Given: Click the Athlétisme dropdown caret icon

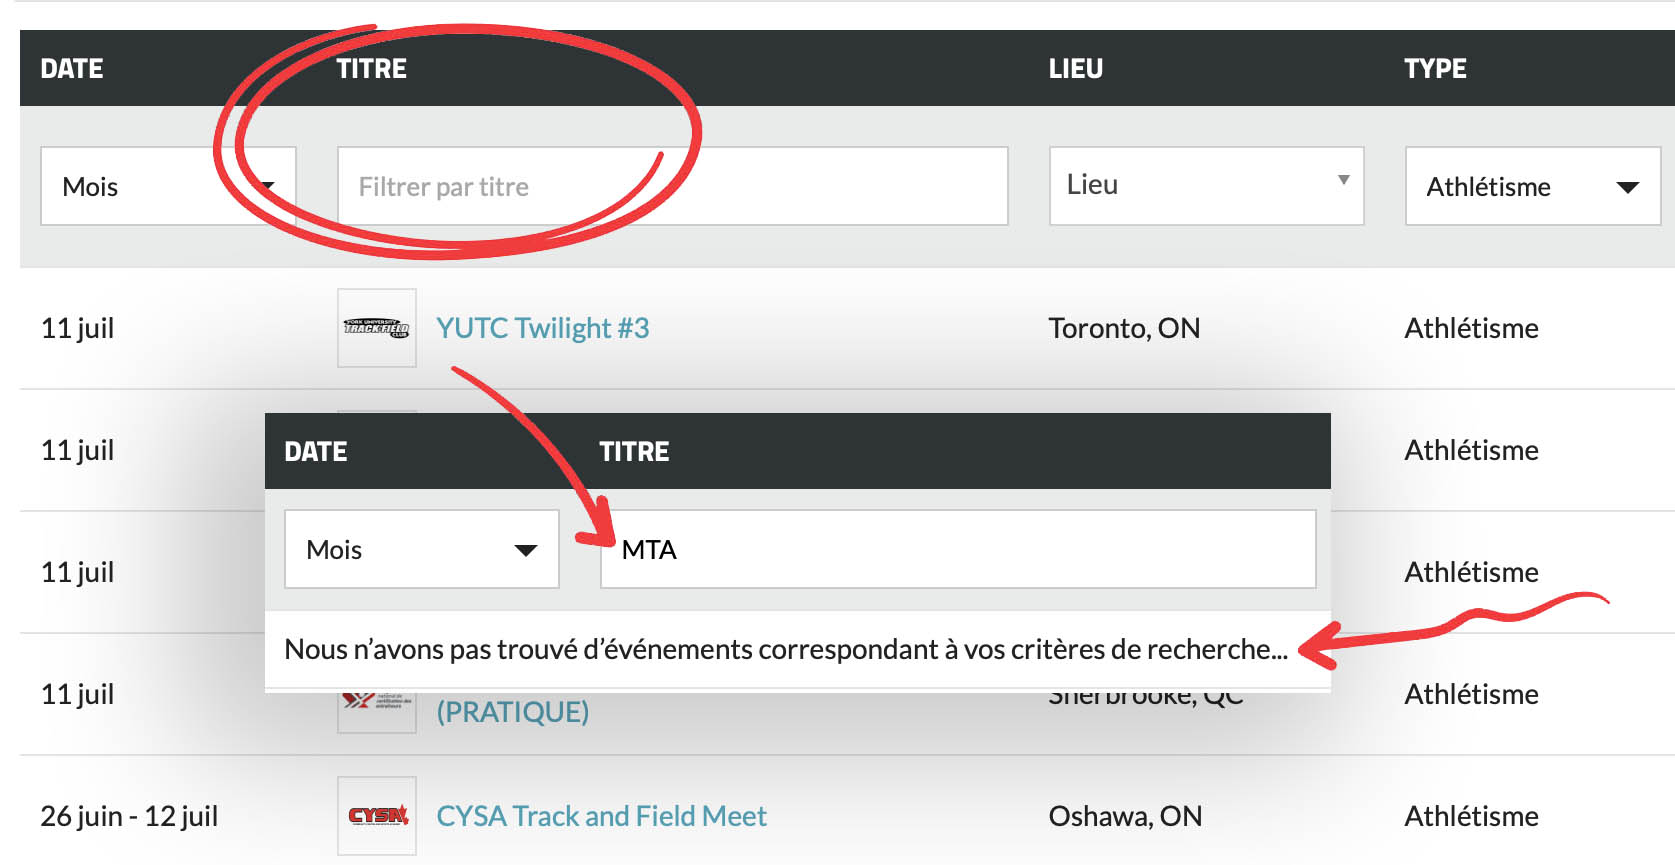Looking at the screenshot, I should [1627, 187].
